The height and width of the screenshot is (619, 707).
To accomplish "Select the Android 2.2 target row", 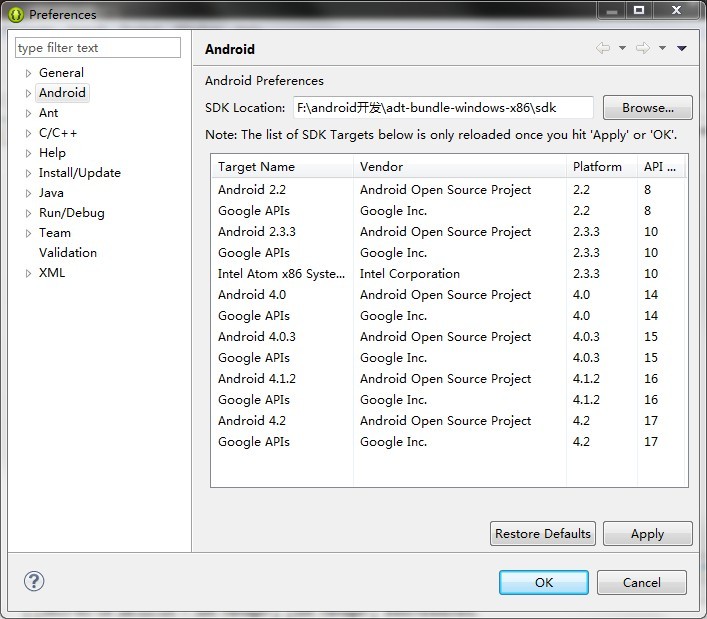I will (x=449, y=189).
